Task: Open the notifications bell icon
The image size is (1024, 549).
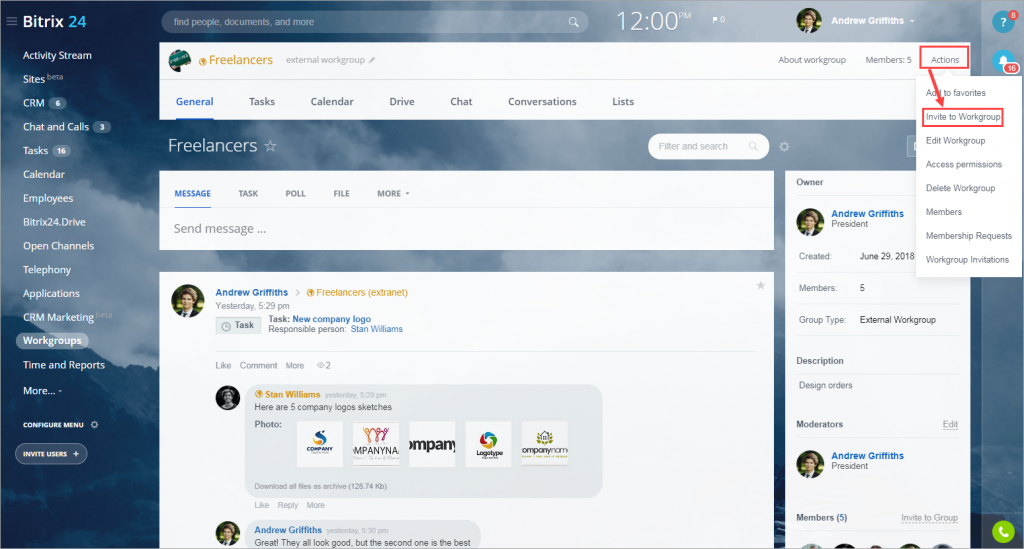Action: [x=1003, y=61]
